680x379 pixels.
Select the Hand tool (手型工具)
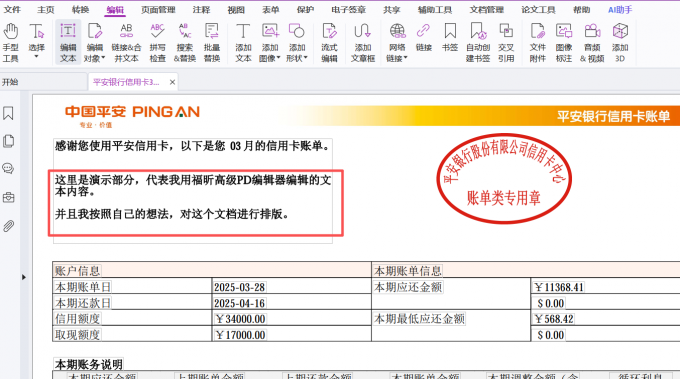click(x=10, y=42)
